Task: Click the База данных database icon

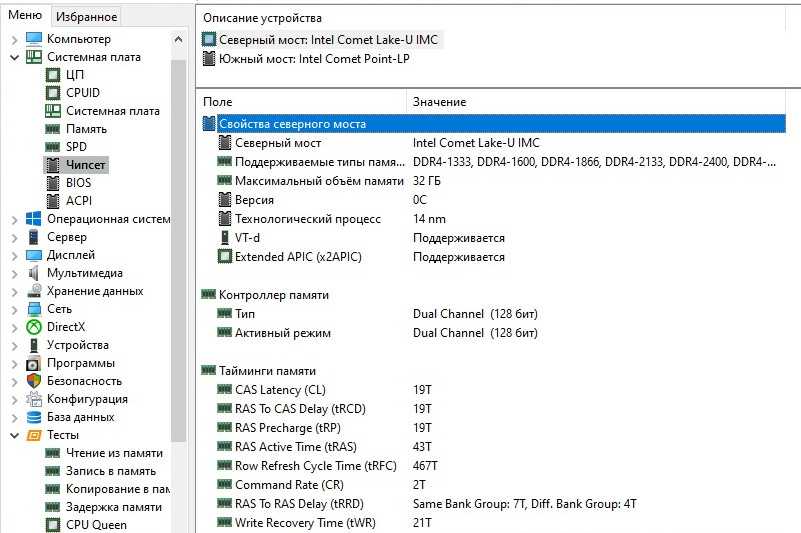Action: [34, 417]
